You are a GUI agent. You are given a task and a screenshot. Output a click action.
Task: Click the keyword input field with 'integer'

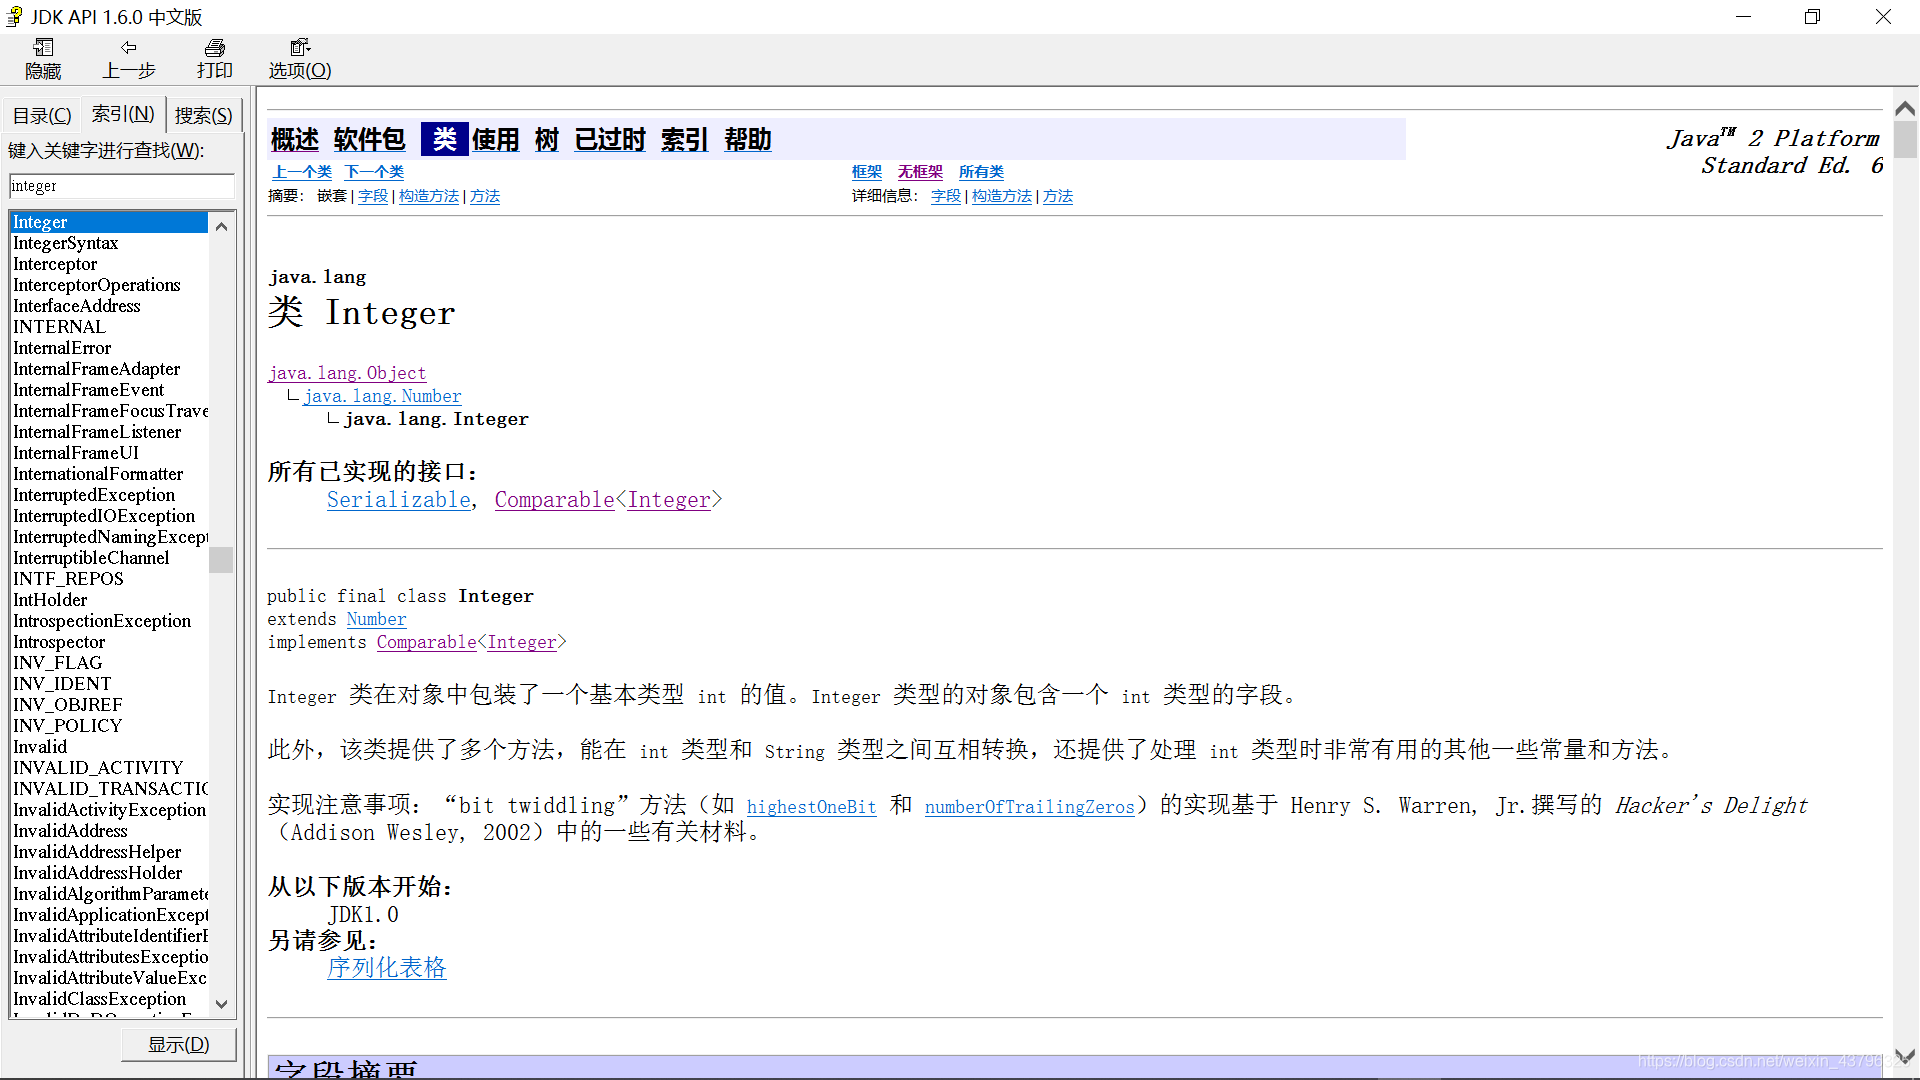(x=121, y=186)
